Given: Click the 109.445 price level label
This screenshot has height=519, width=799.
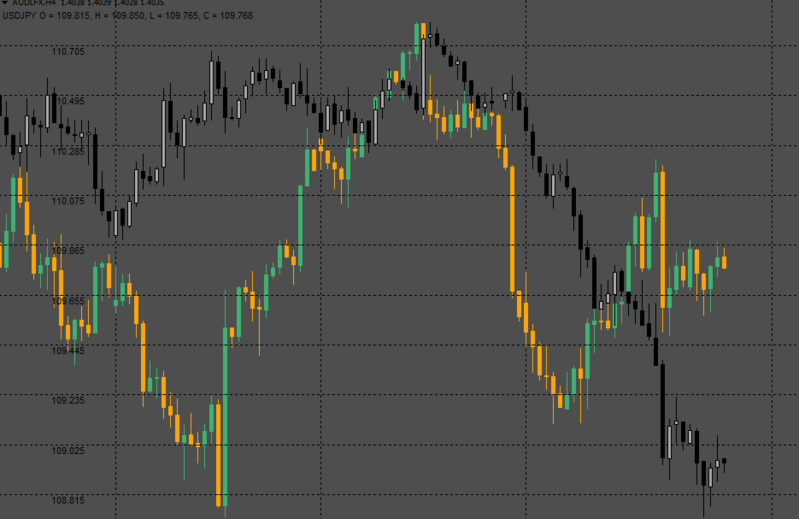Looking at the screenshot, I should tap(68, 350).
